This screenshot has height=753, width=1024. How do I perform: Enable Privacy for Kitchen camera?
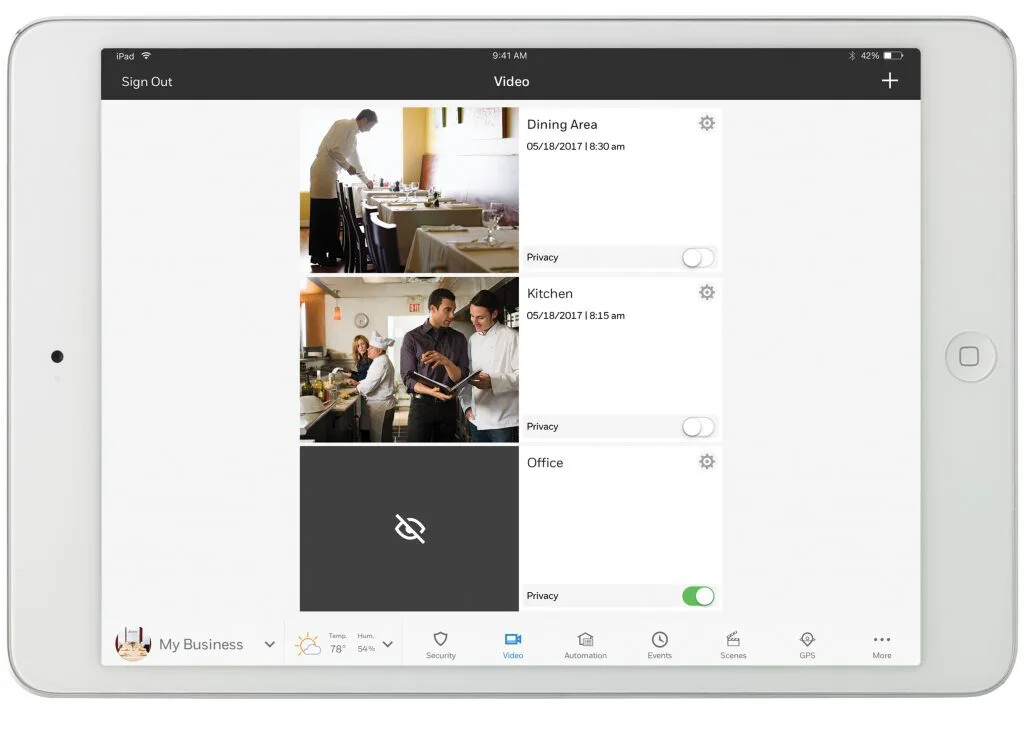pos(698,427)
